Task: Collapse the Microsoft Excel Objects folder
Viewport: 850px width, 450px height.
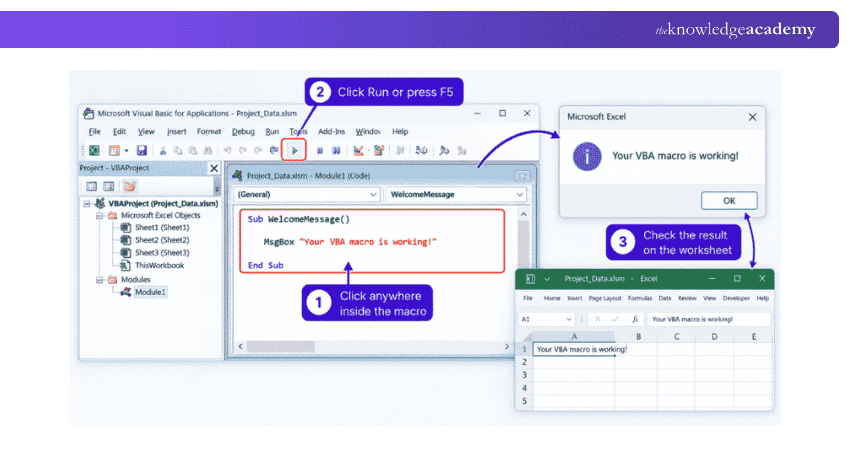Action: [x=99, y=216]
